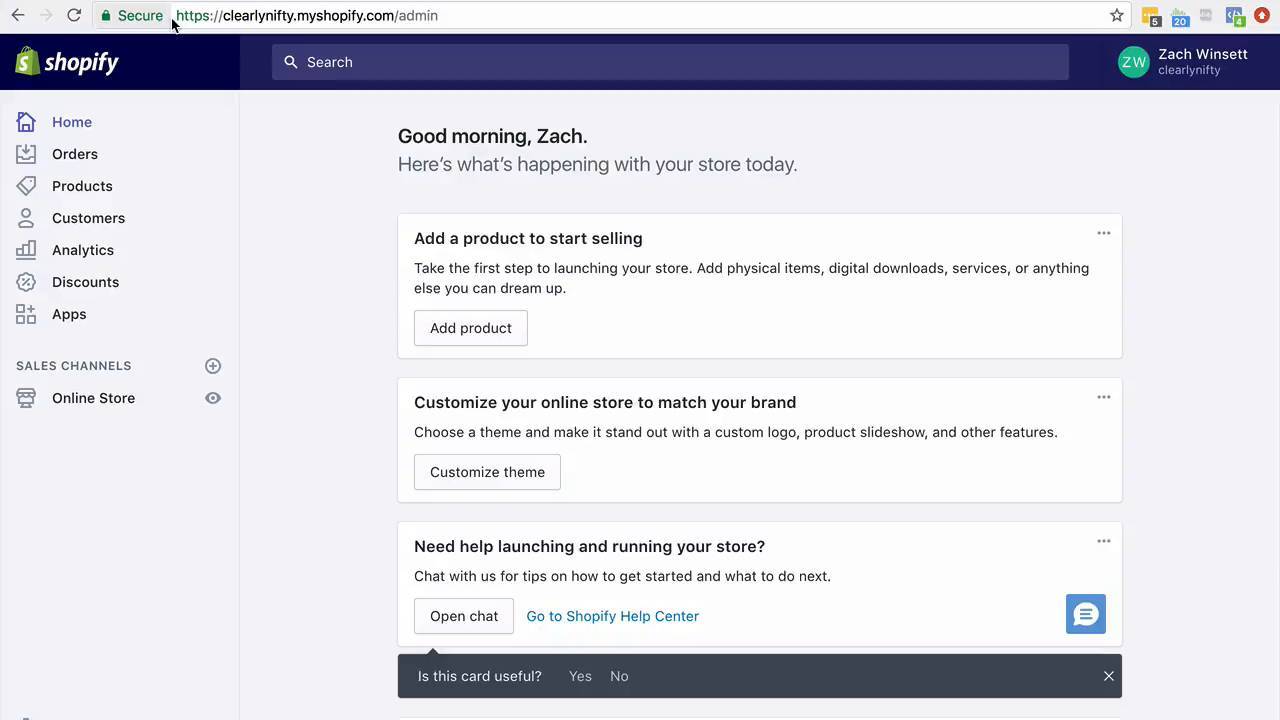
Task: Add a sales channel plus icon
Action: (x=213, y=366)
